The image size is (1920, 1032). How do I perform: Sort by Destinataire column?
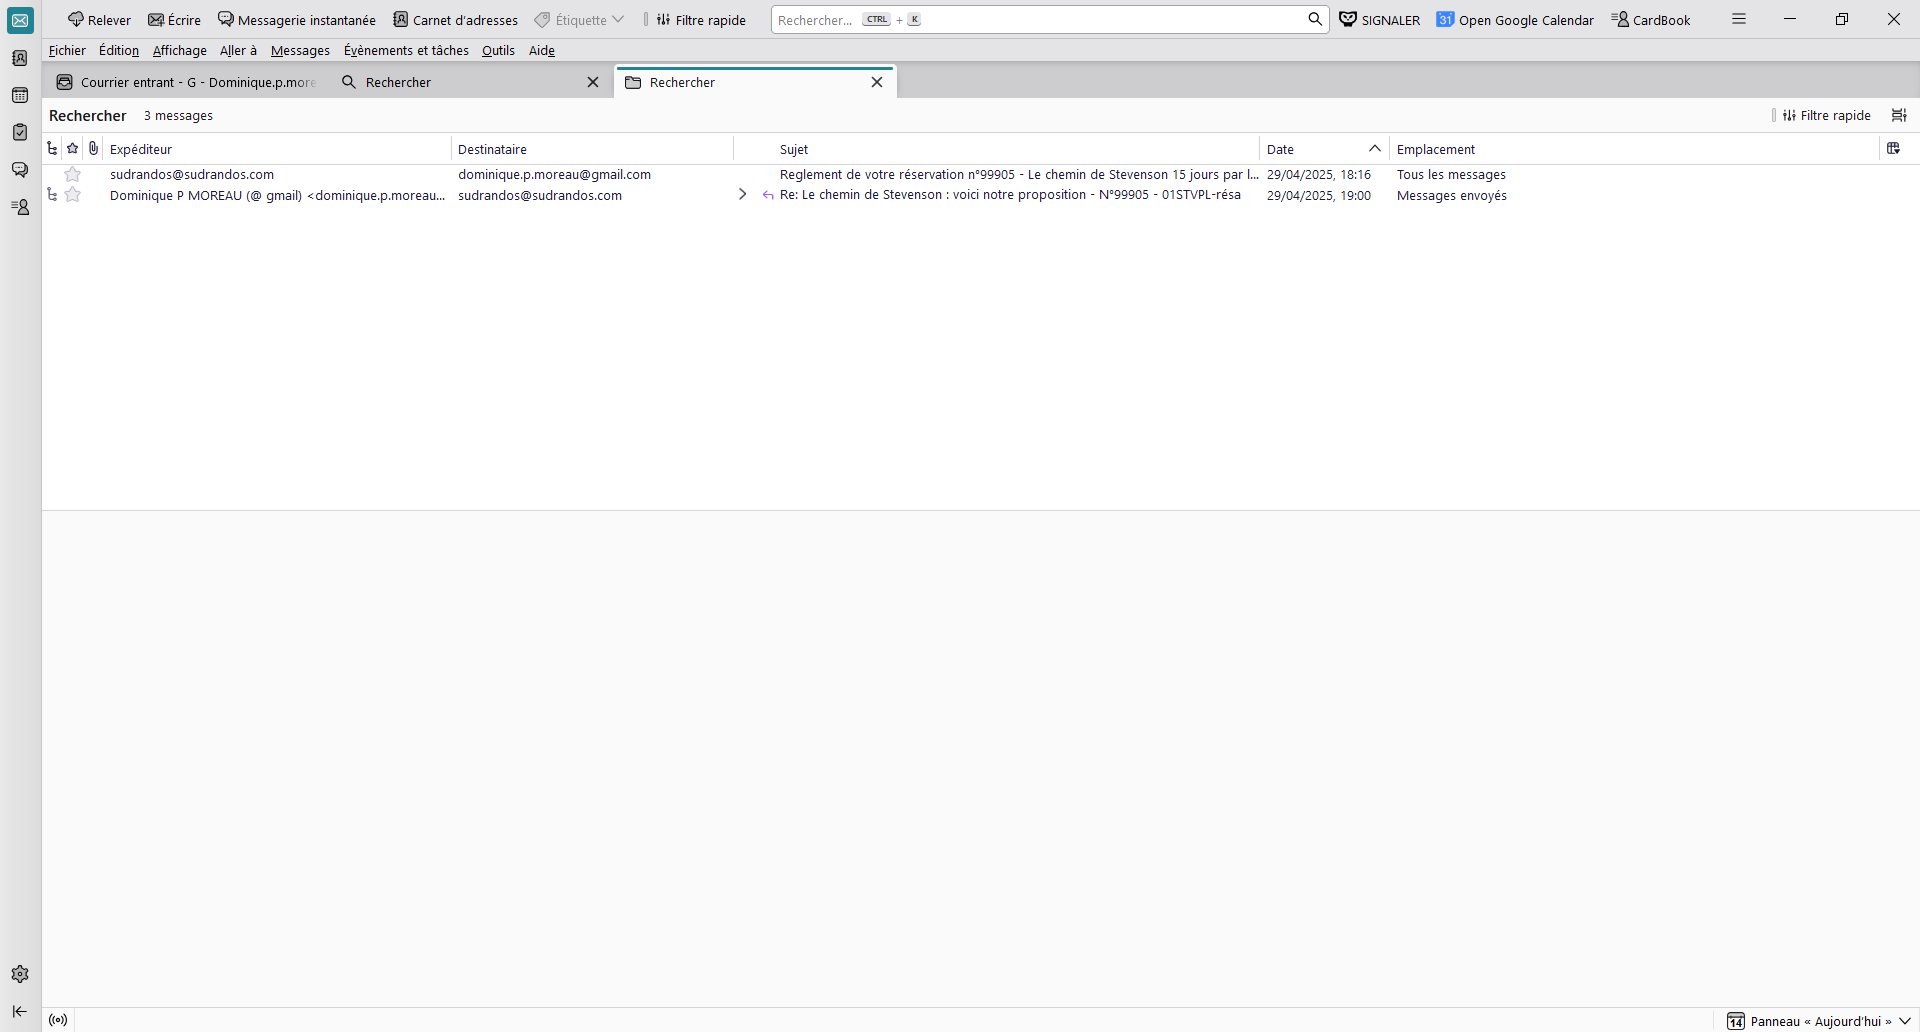592,149
